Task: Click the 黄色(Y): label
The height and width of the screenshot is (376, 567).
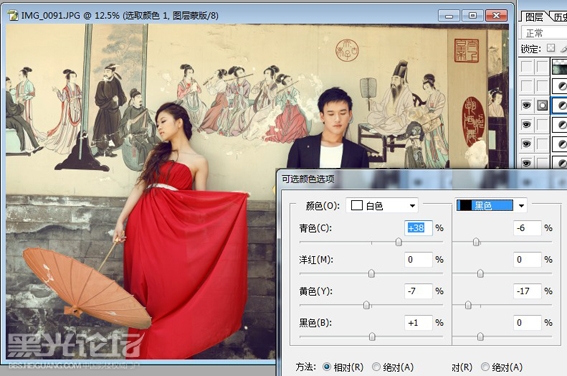Action: coord(315,291)
